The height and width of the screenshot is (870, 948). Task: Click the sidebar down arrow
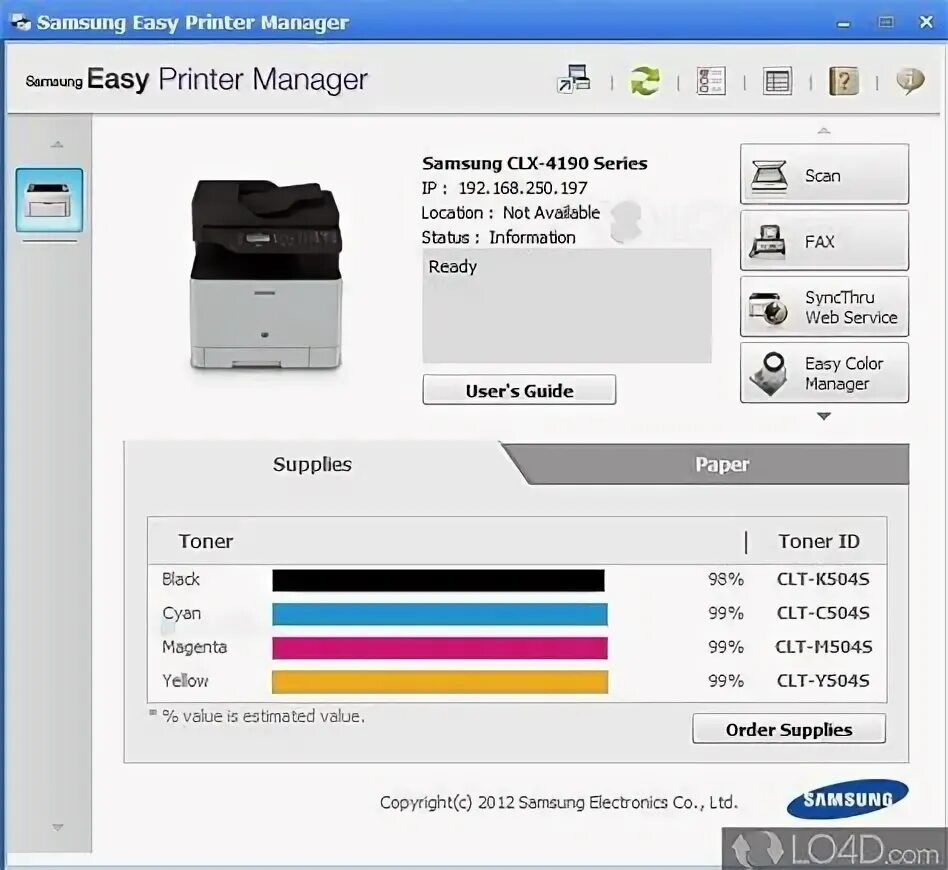tap(57, 827)
